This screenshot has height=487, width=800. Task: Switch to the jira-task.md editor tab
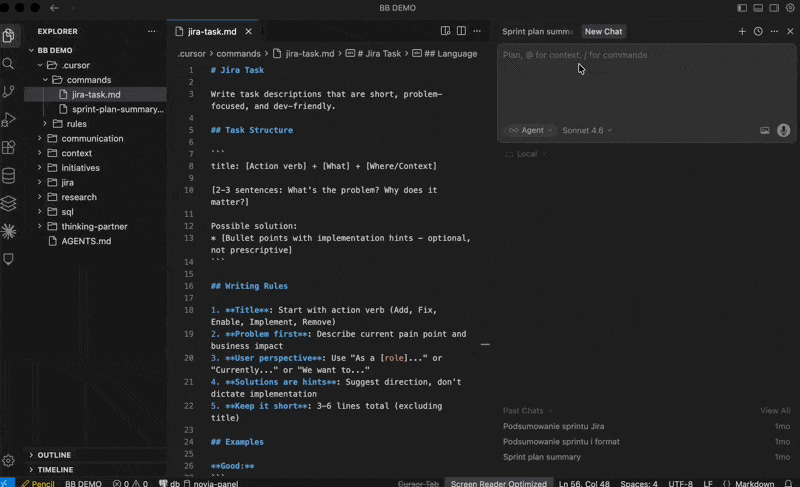(x=212, y=32)
